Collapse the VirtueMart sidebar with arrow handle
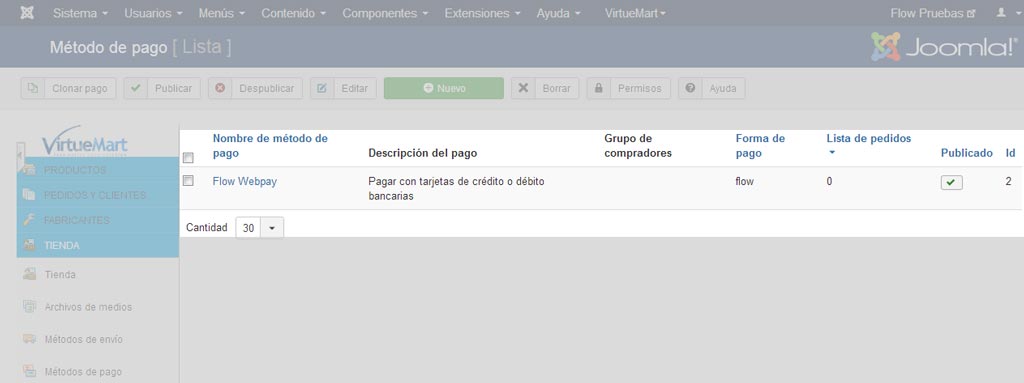The height and width of the screenshot is (383, 1024). (21, 156)
